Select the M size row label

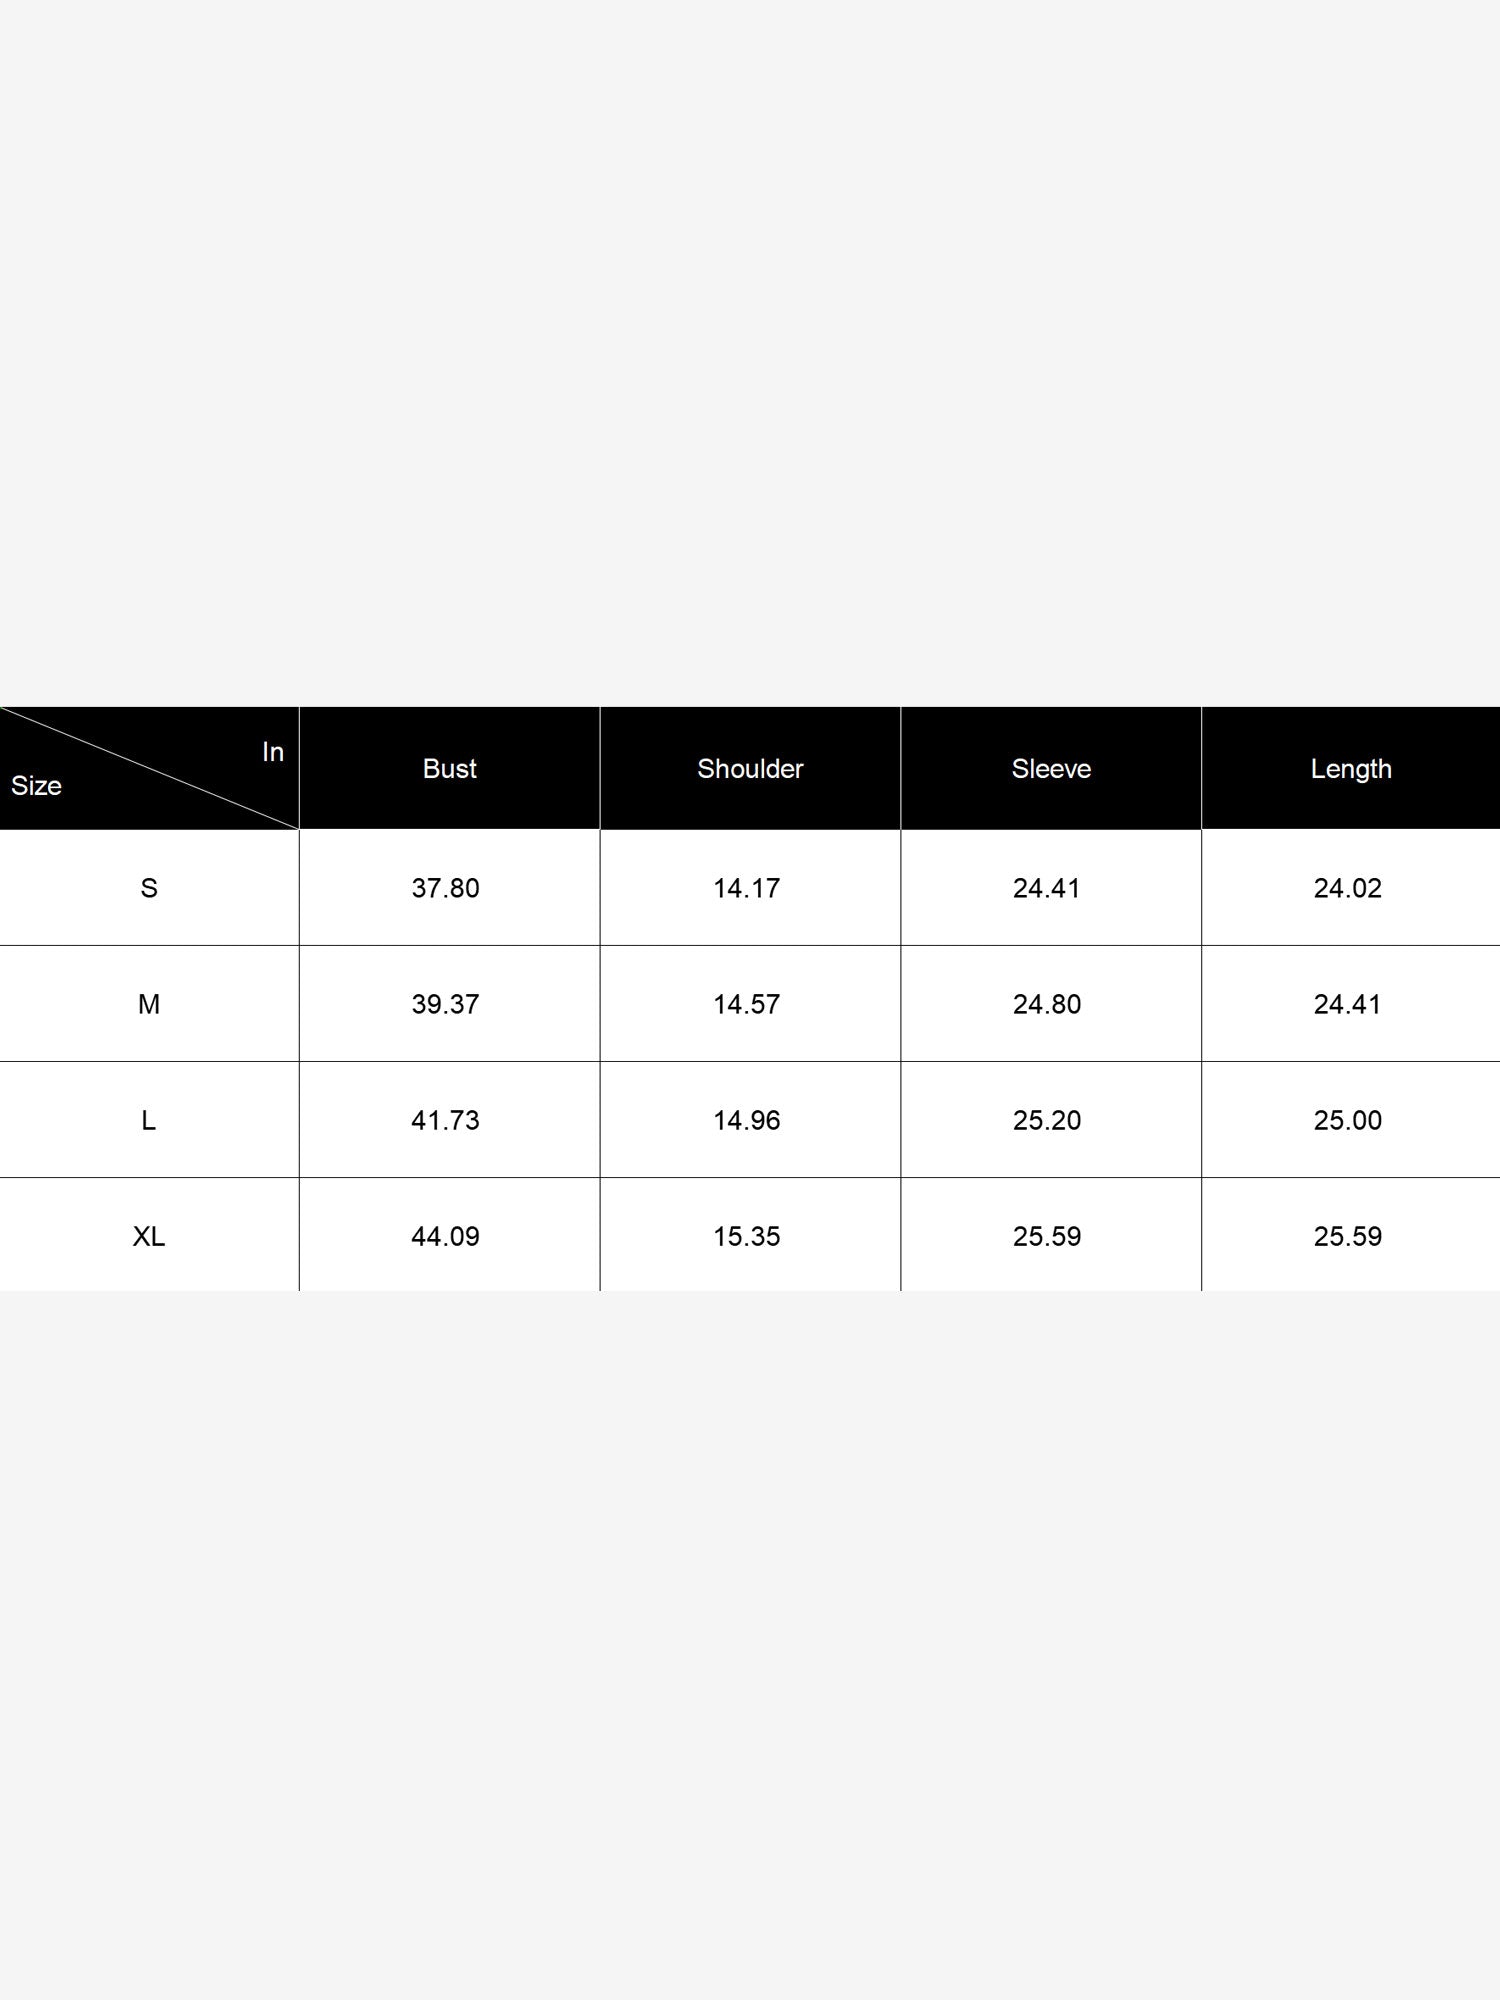(149, 1004)
